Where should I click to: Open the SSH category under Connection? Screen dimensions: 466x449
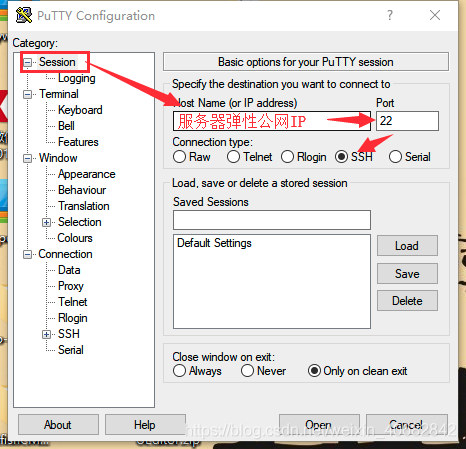[x=69, y=334]
